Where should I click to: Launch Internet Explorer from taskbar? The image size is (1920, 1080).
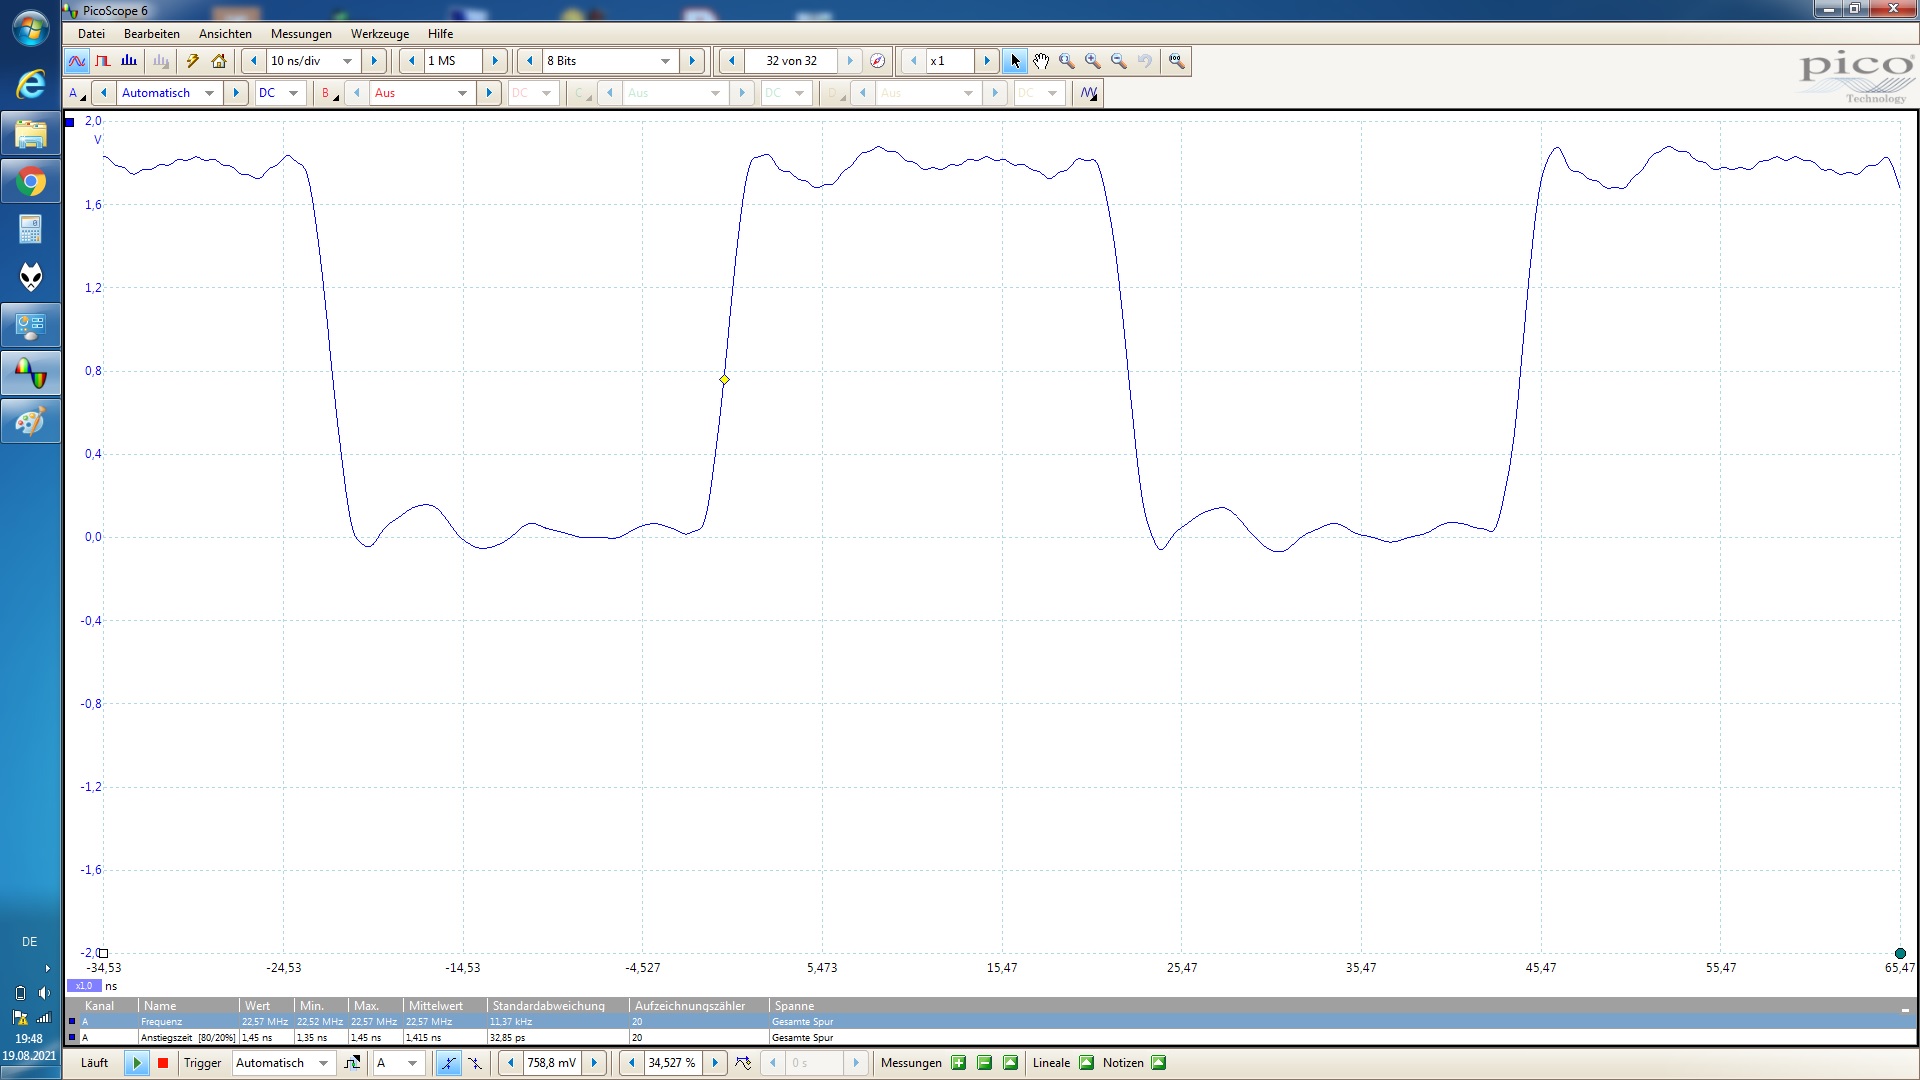(x=31, y=84)
